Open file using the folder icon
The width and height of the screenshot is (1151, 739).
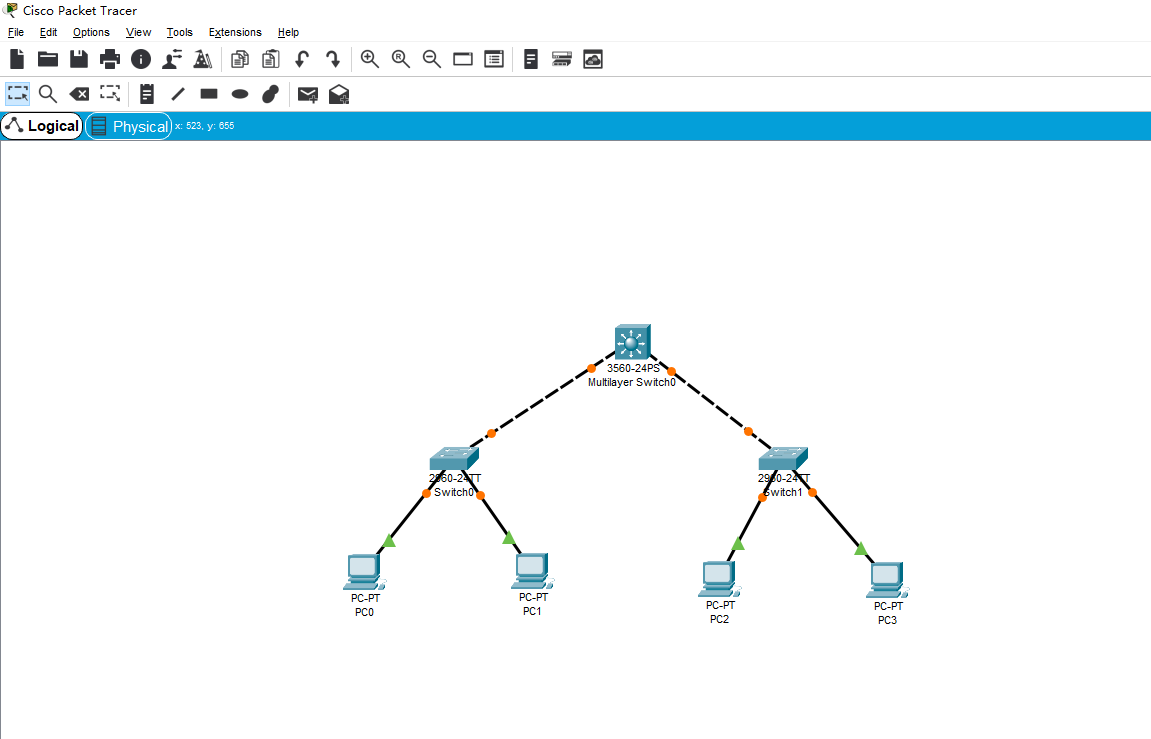tap(48, 59)
